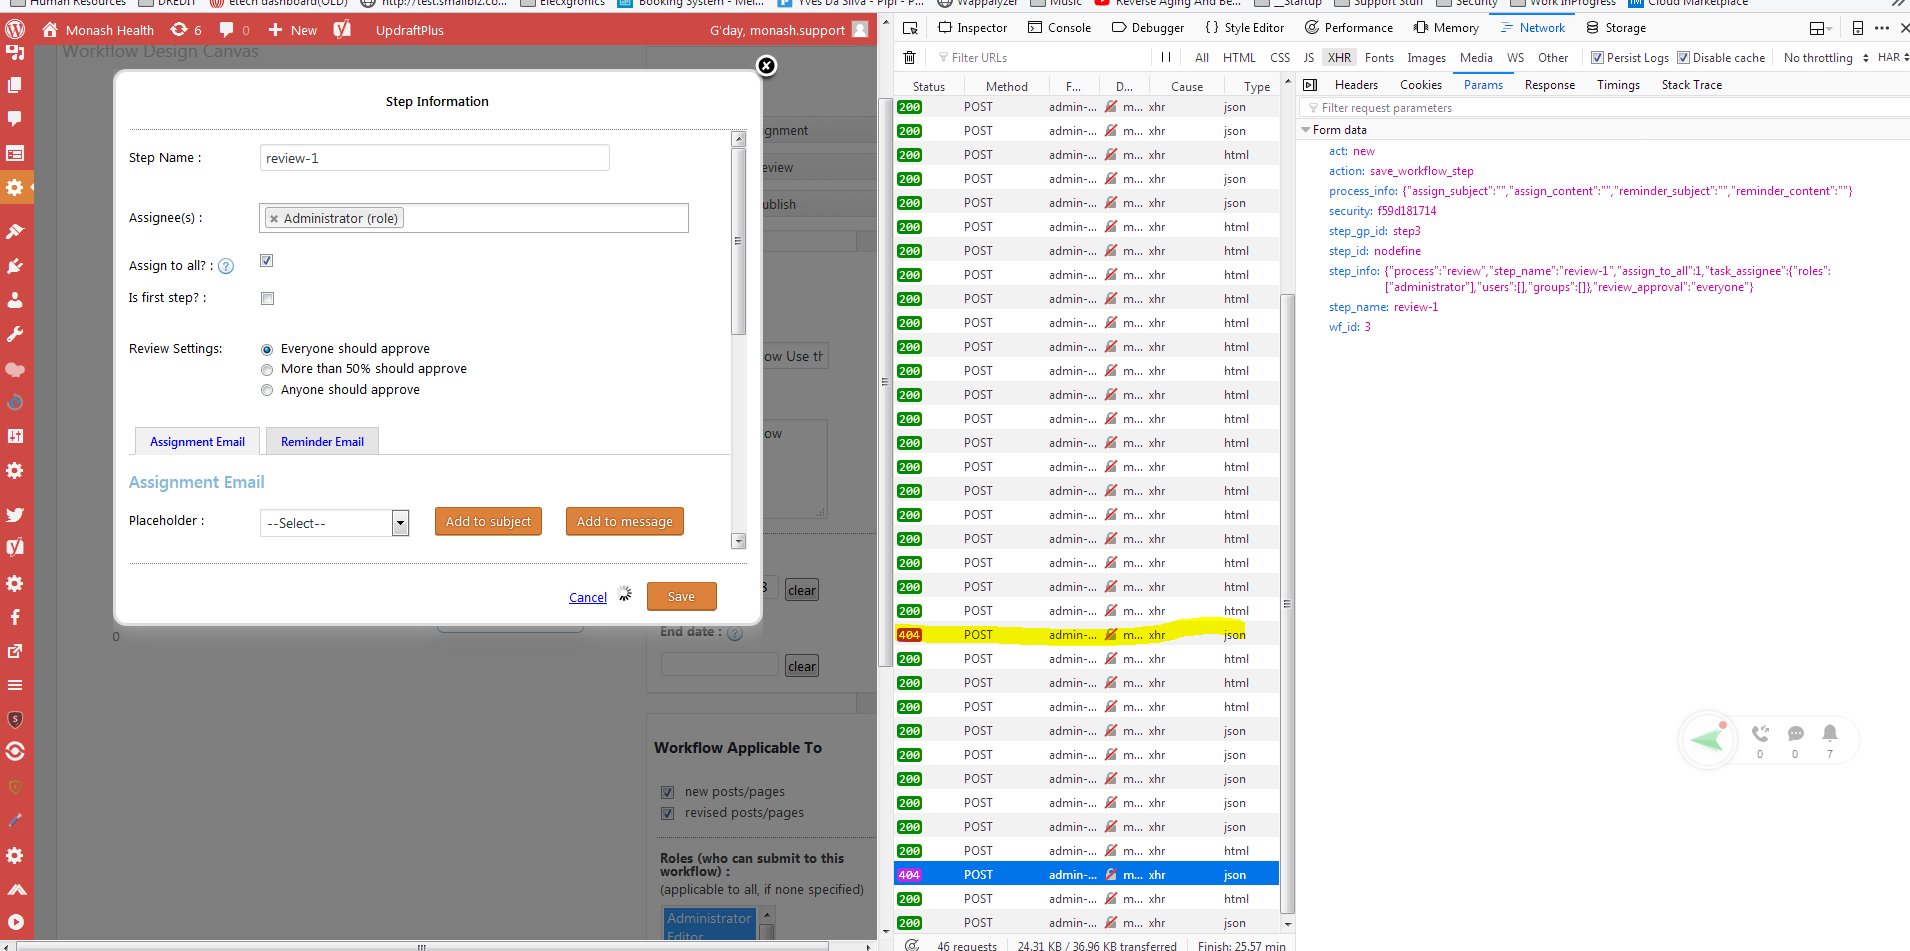This screenshot has height=951, width=1910.
Task: Open the Appearance paintbrush sidebar icon
Action: pos(15,231)
